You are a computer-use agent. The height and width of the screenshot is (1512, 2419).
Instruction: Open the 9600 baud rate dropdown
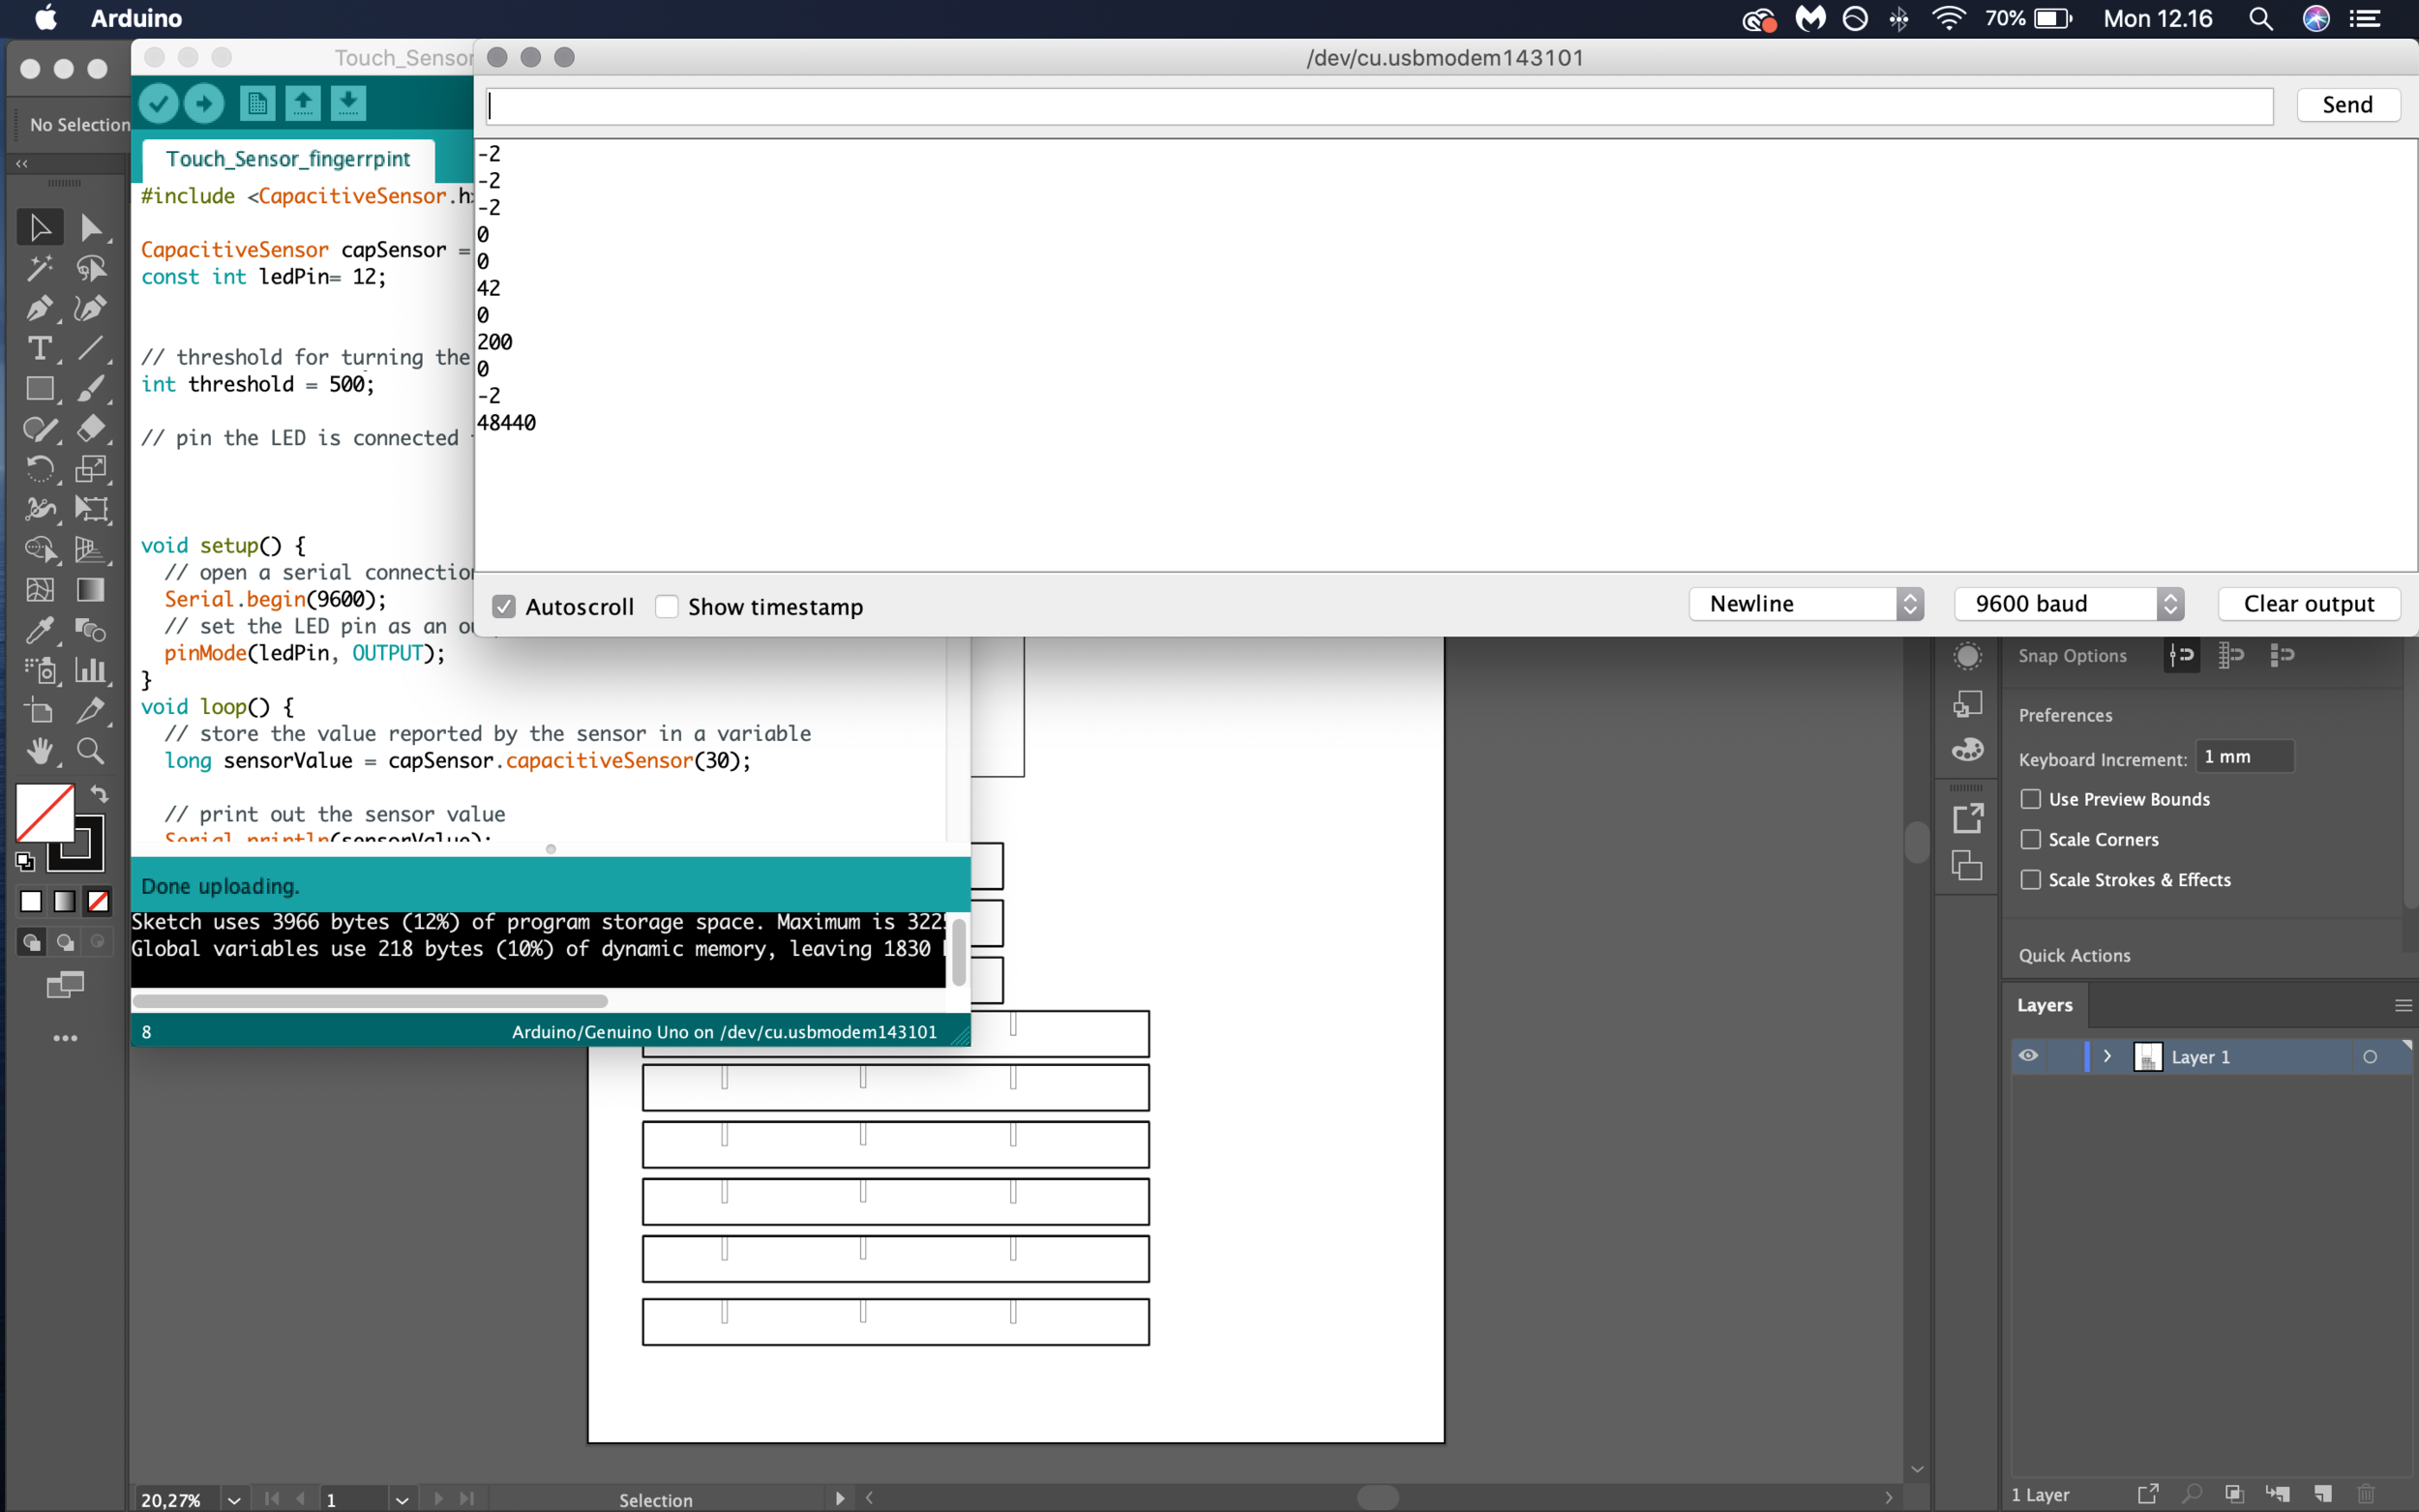click(x=2068, y=604)
